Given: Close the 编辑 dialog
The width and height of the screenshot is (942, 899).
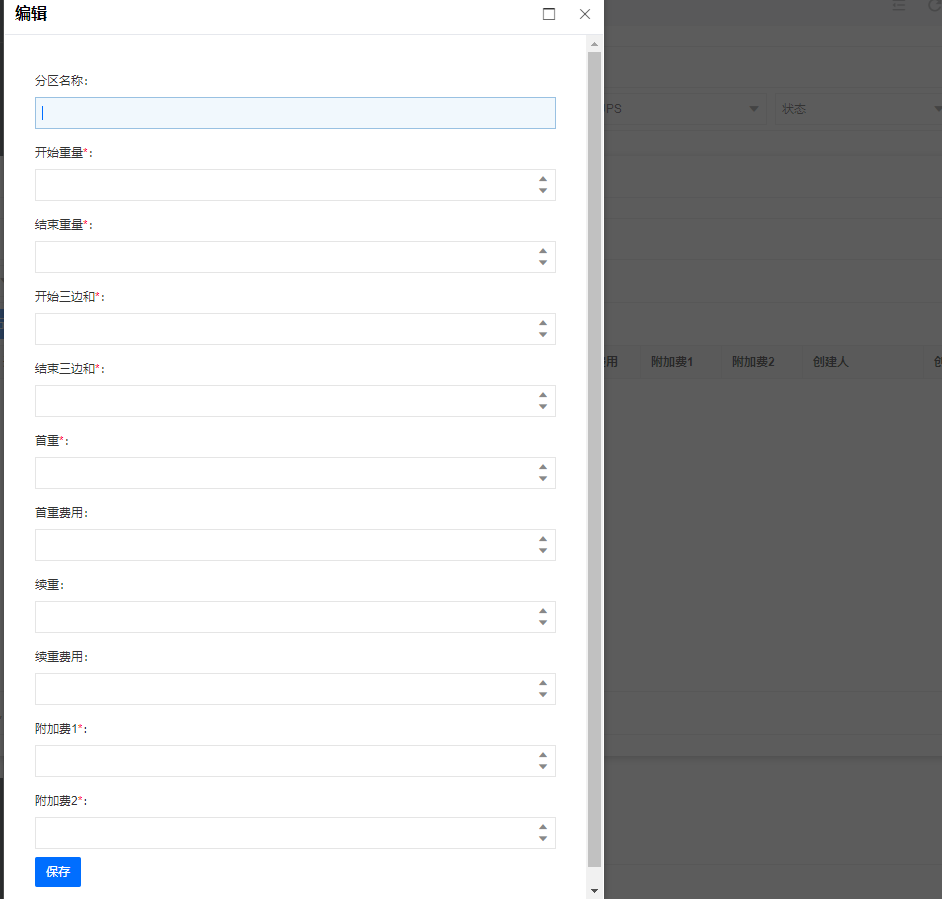Looking at the screenshot, I should click(585, 14).
